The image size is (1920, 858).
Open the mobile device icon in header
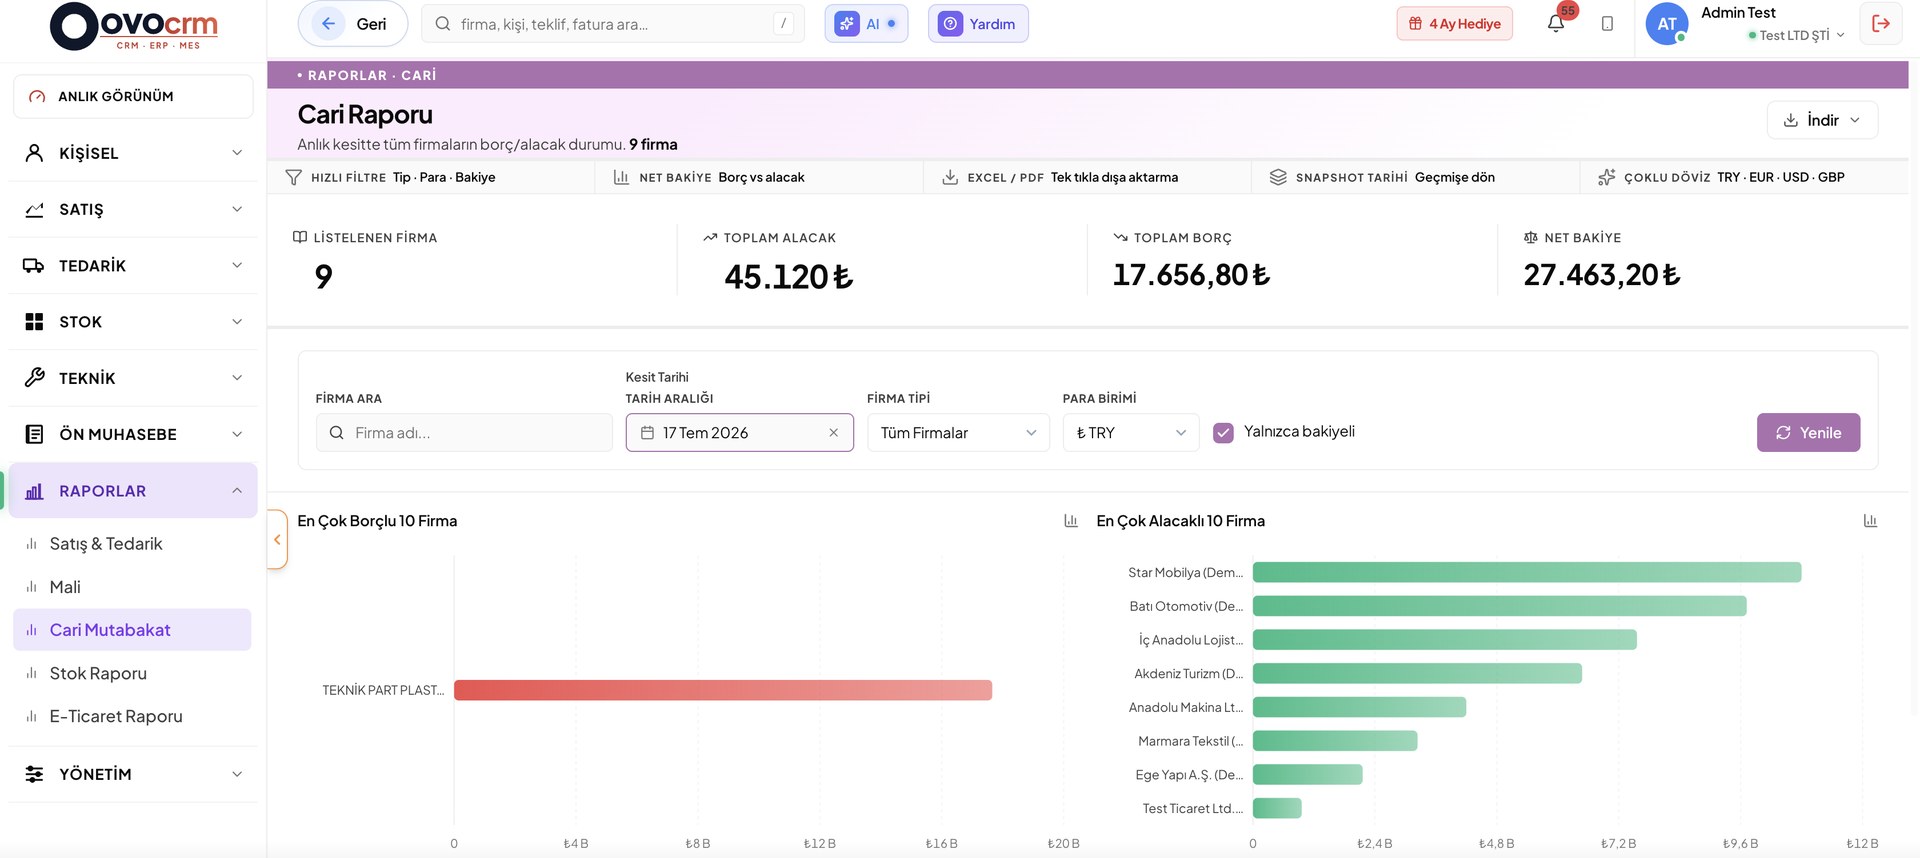1607,23
